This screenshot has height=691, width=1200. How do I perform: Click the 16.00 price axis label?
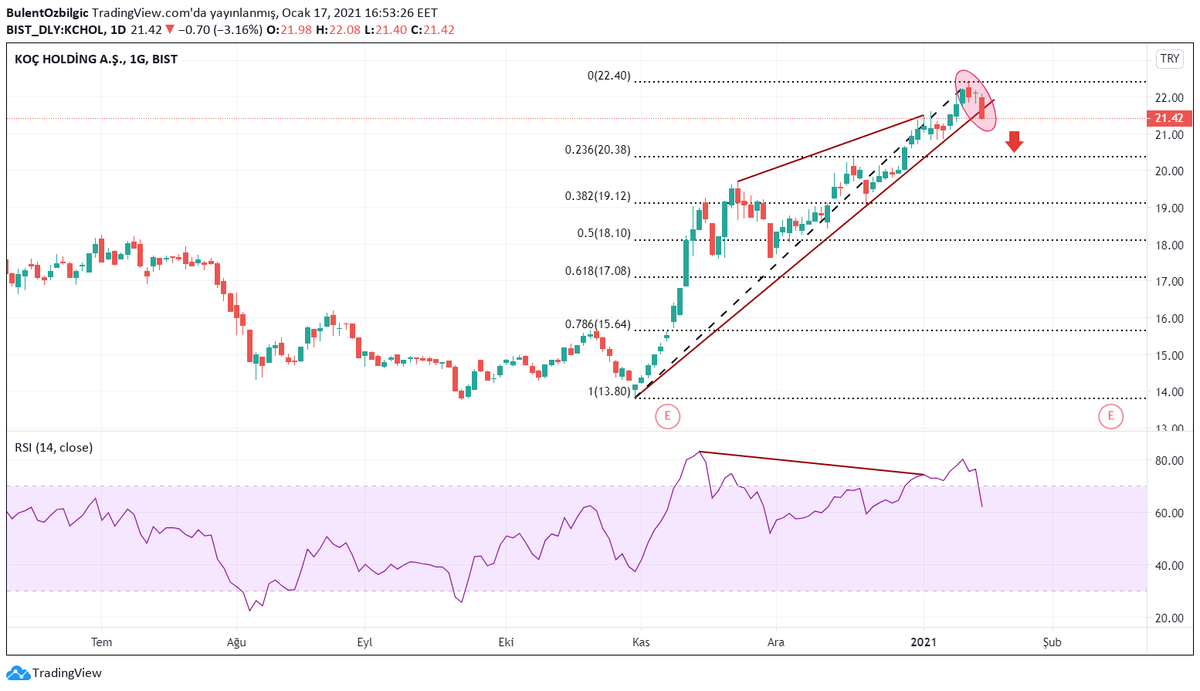coord(1170,319)
